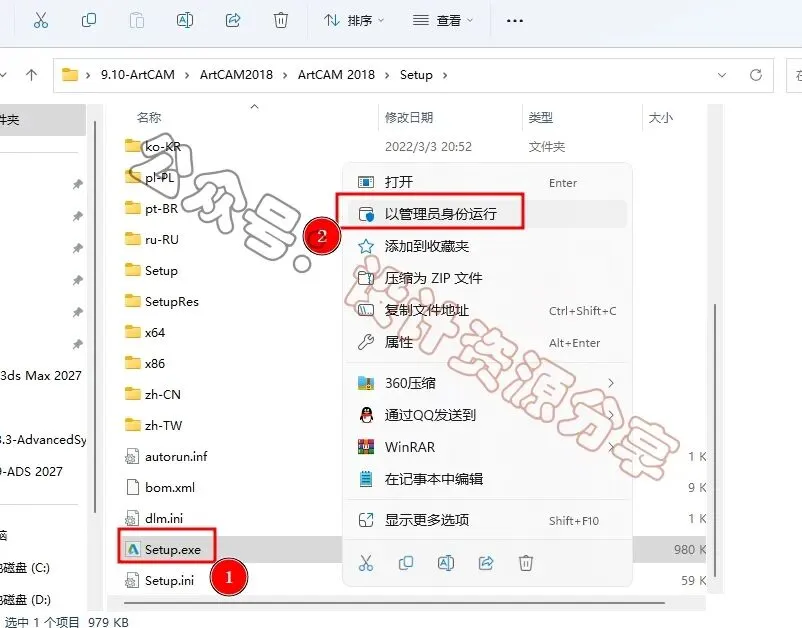Click the Share icon in top toolbar
Image resolution: width=802 pixels, height=628 pixels.
tap(233, 20)
